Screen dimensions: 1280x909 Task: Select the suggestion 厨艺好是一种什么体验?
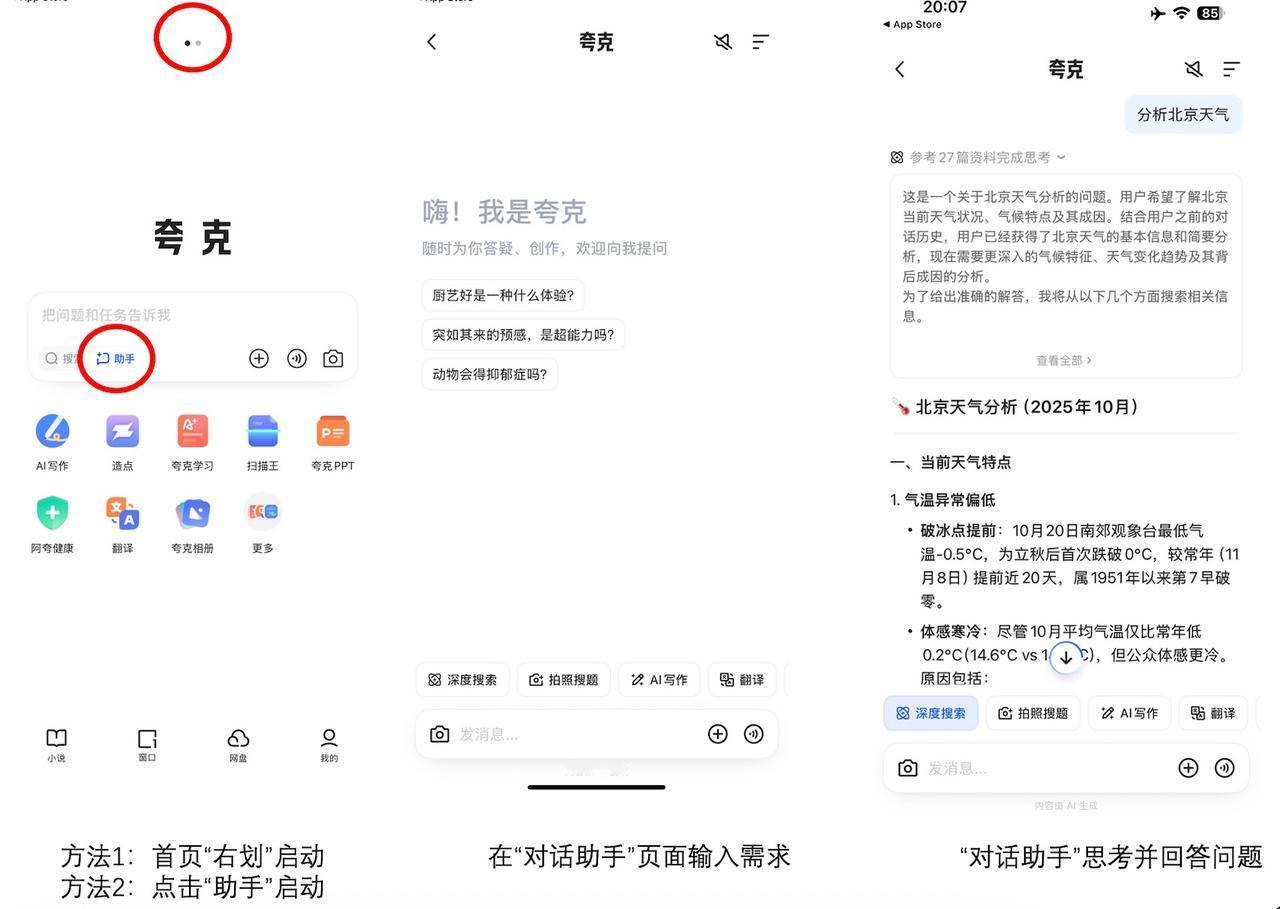tap(503, 295)
